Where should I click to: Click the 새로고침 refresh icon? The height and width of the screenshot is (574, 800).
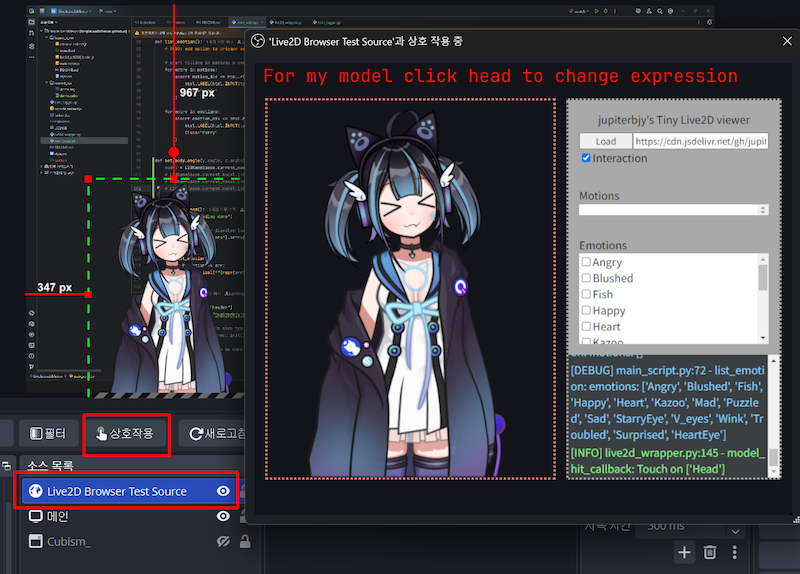pos(194,434)
